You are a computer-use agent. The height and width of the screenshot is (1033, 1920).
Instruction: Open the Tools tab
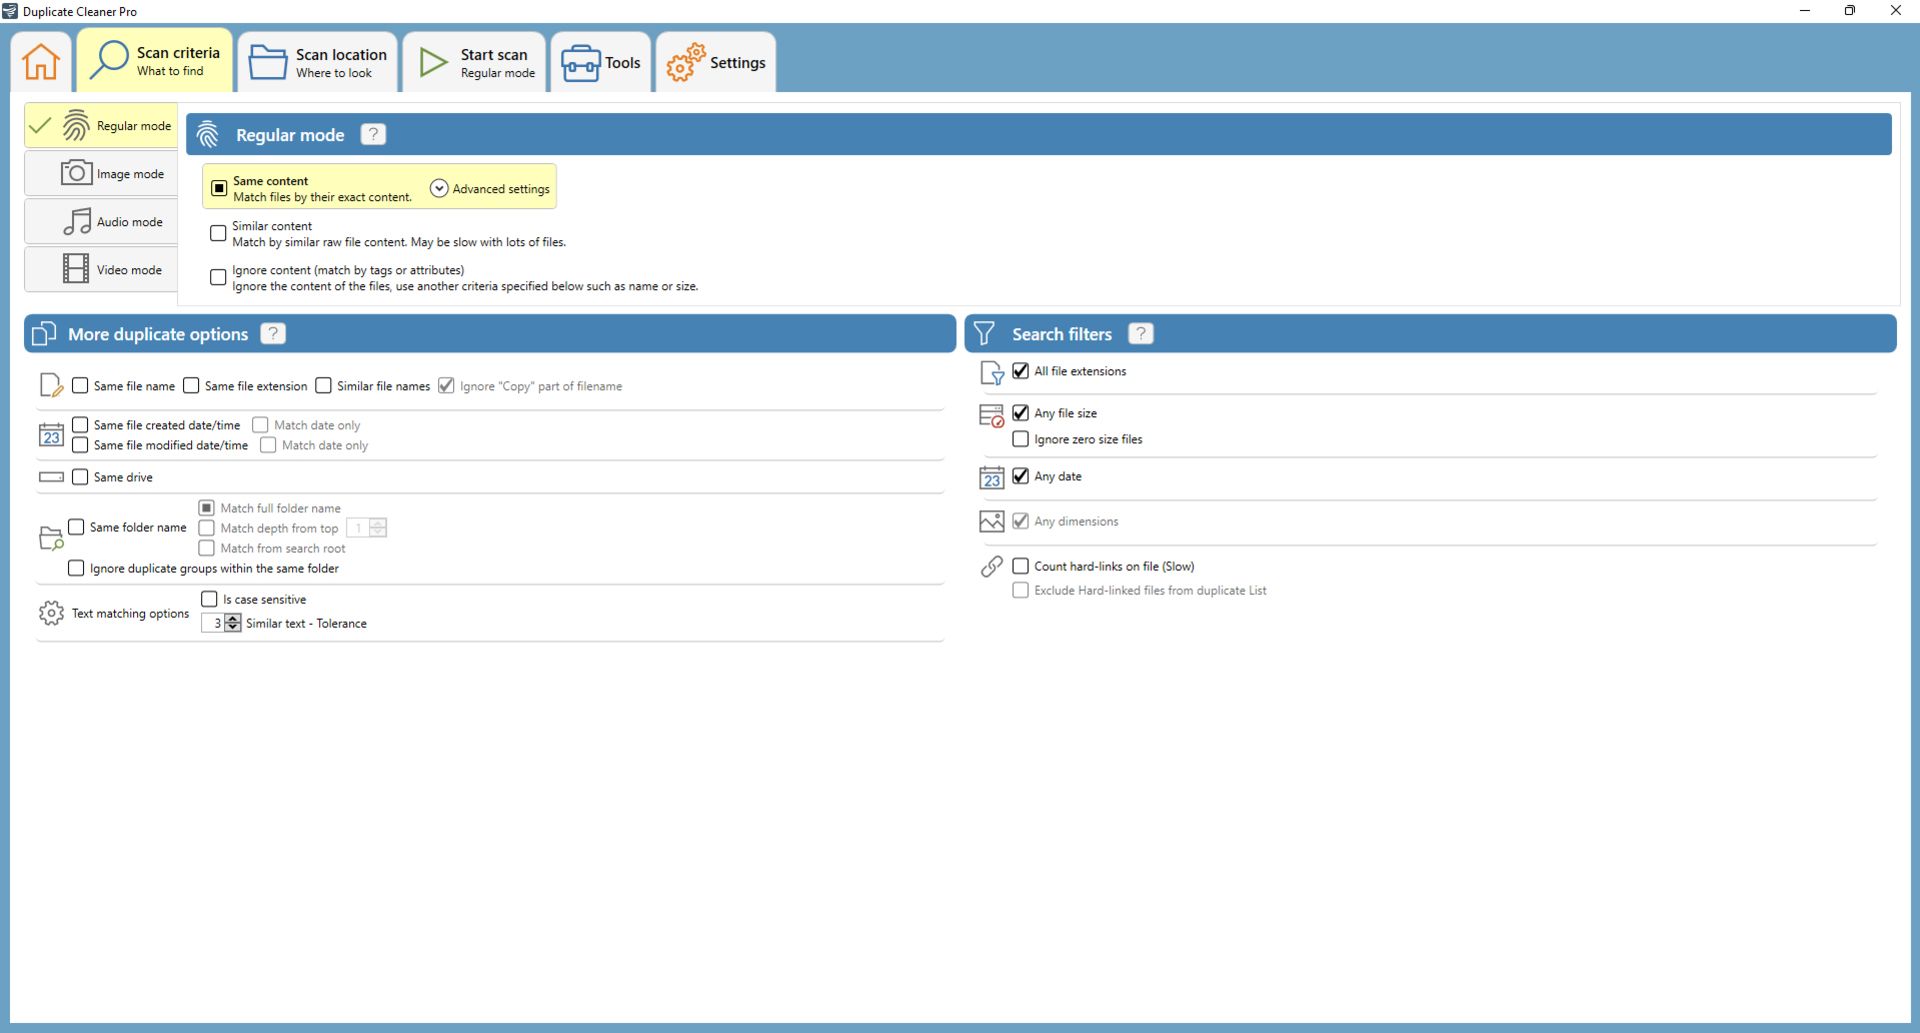(601, 62)
